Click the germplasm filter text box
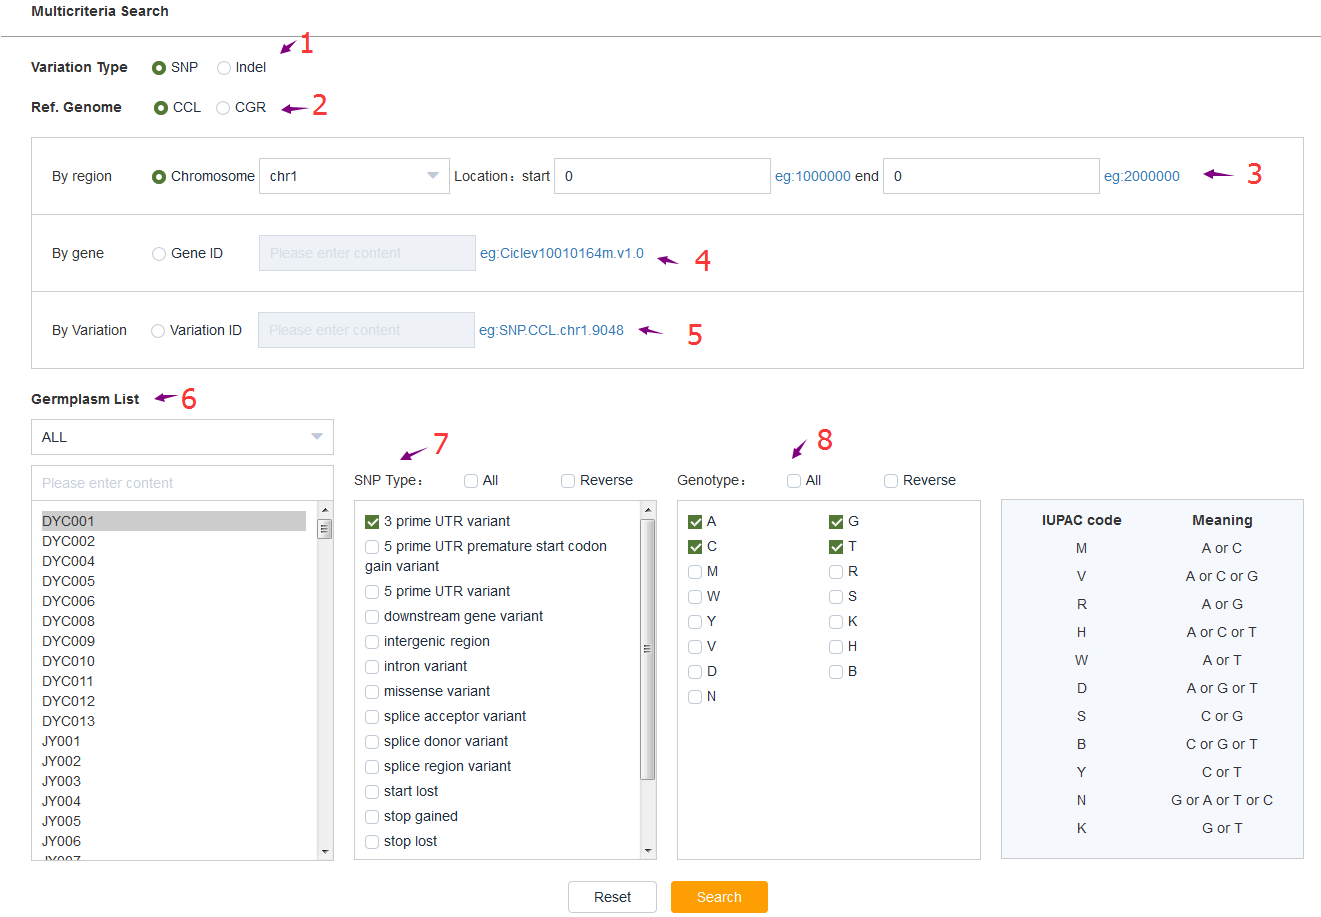The height and width of the screenshot is (917, 1321). (182, 483)
